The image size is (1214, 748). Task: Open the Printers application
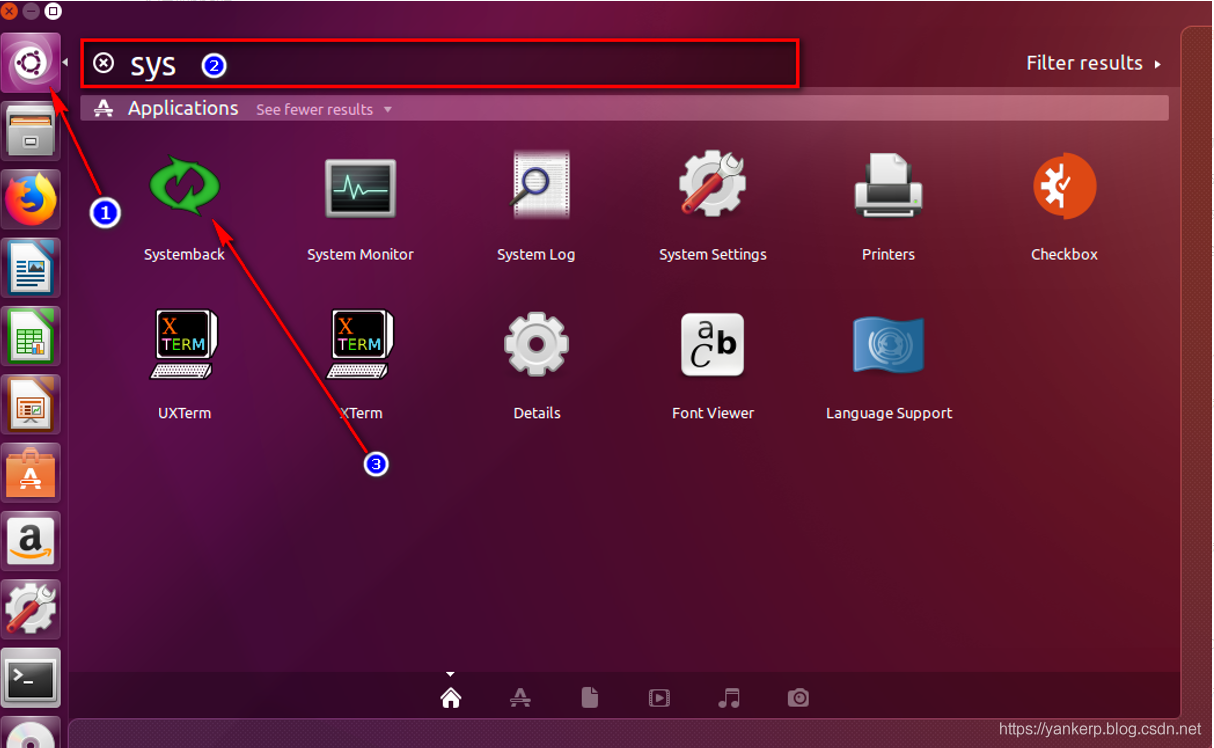pos(888,185)
